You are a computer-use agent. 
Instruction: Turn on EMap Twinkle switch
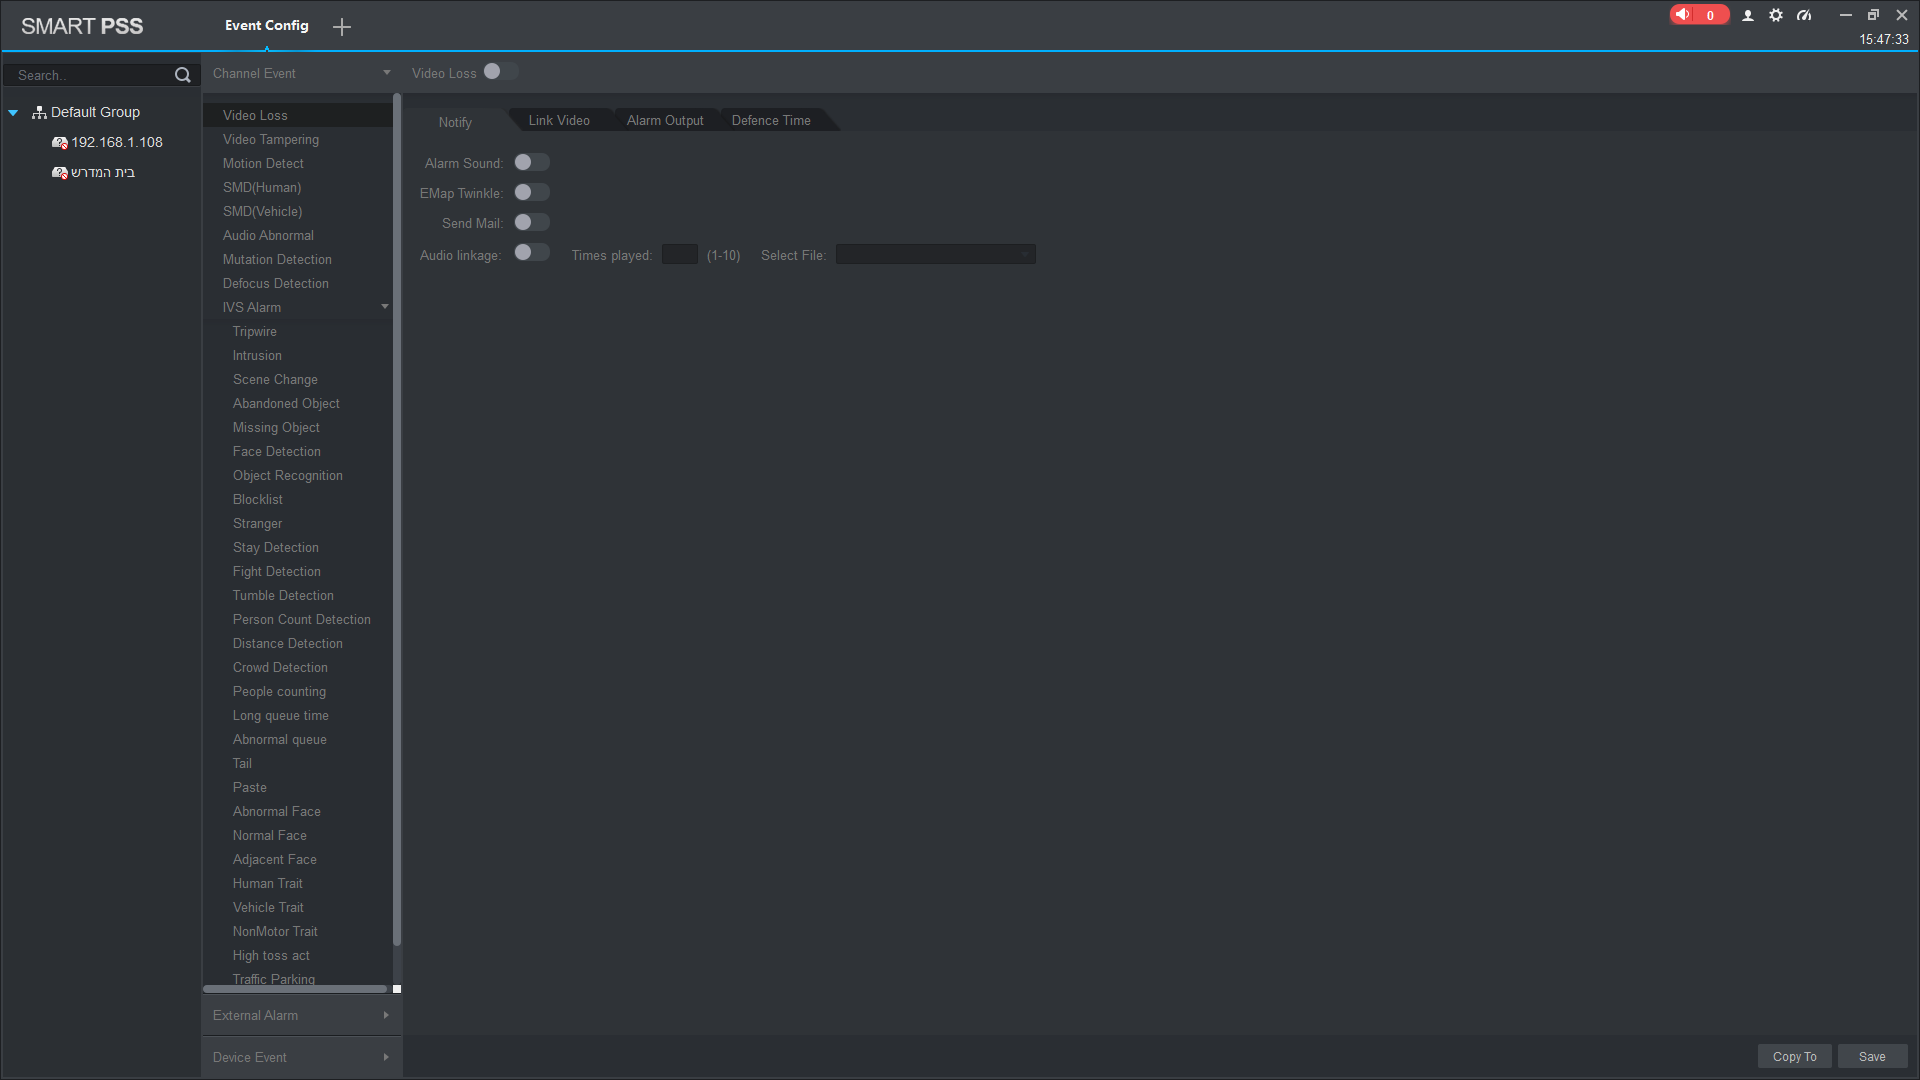point(532,193)
